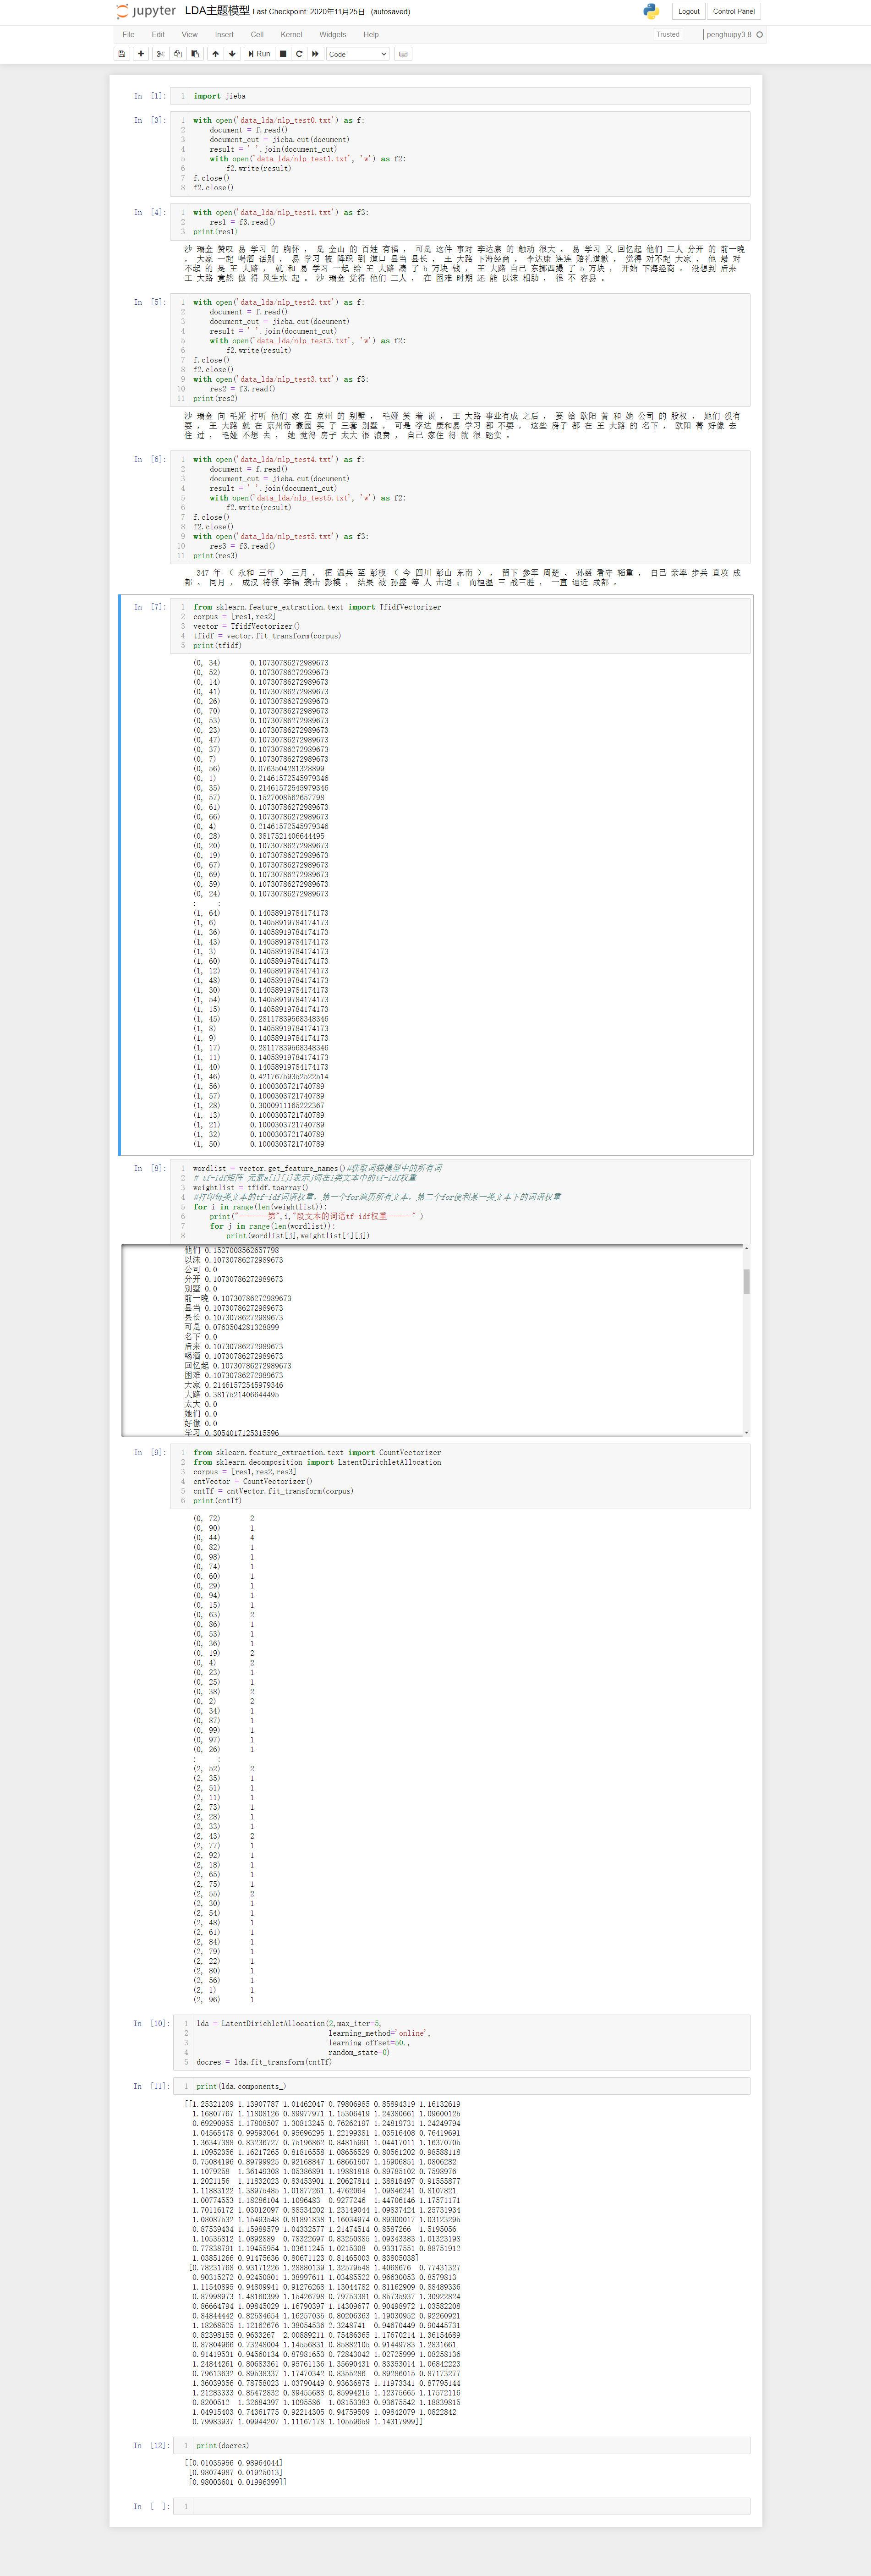
Task: Open the cell type Code dropdown
Action: [357, 54]
